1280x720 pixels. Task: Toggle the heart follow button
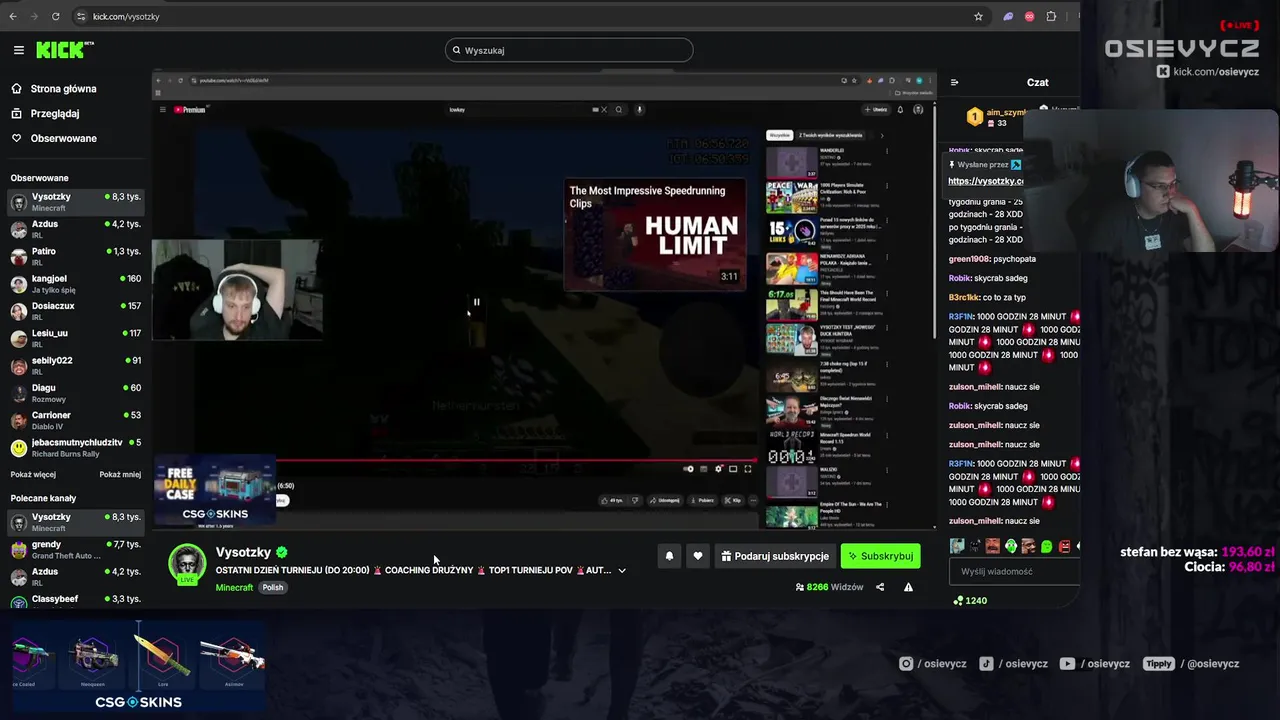pyautogui.click(x=698, y=556)
